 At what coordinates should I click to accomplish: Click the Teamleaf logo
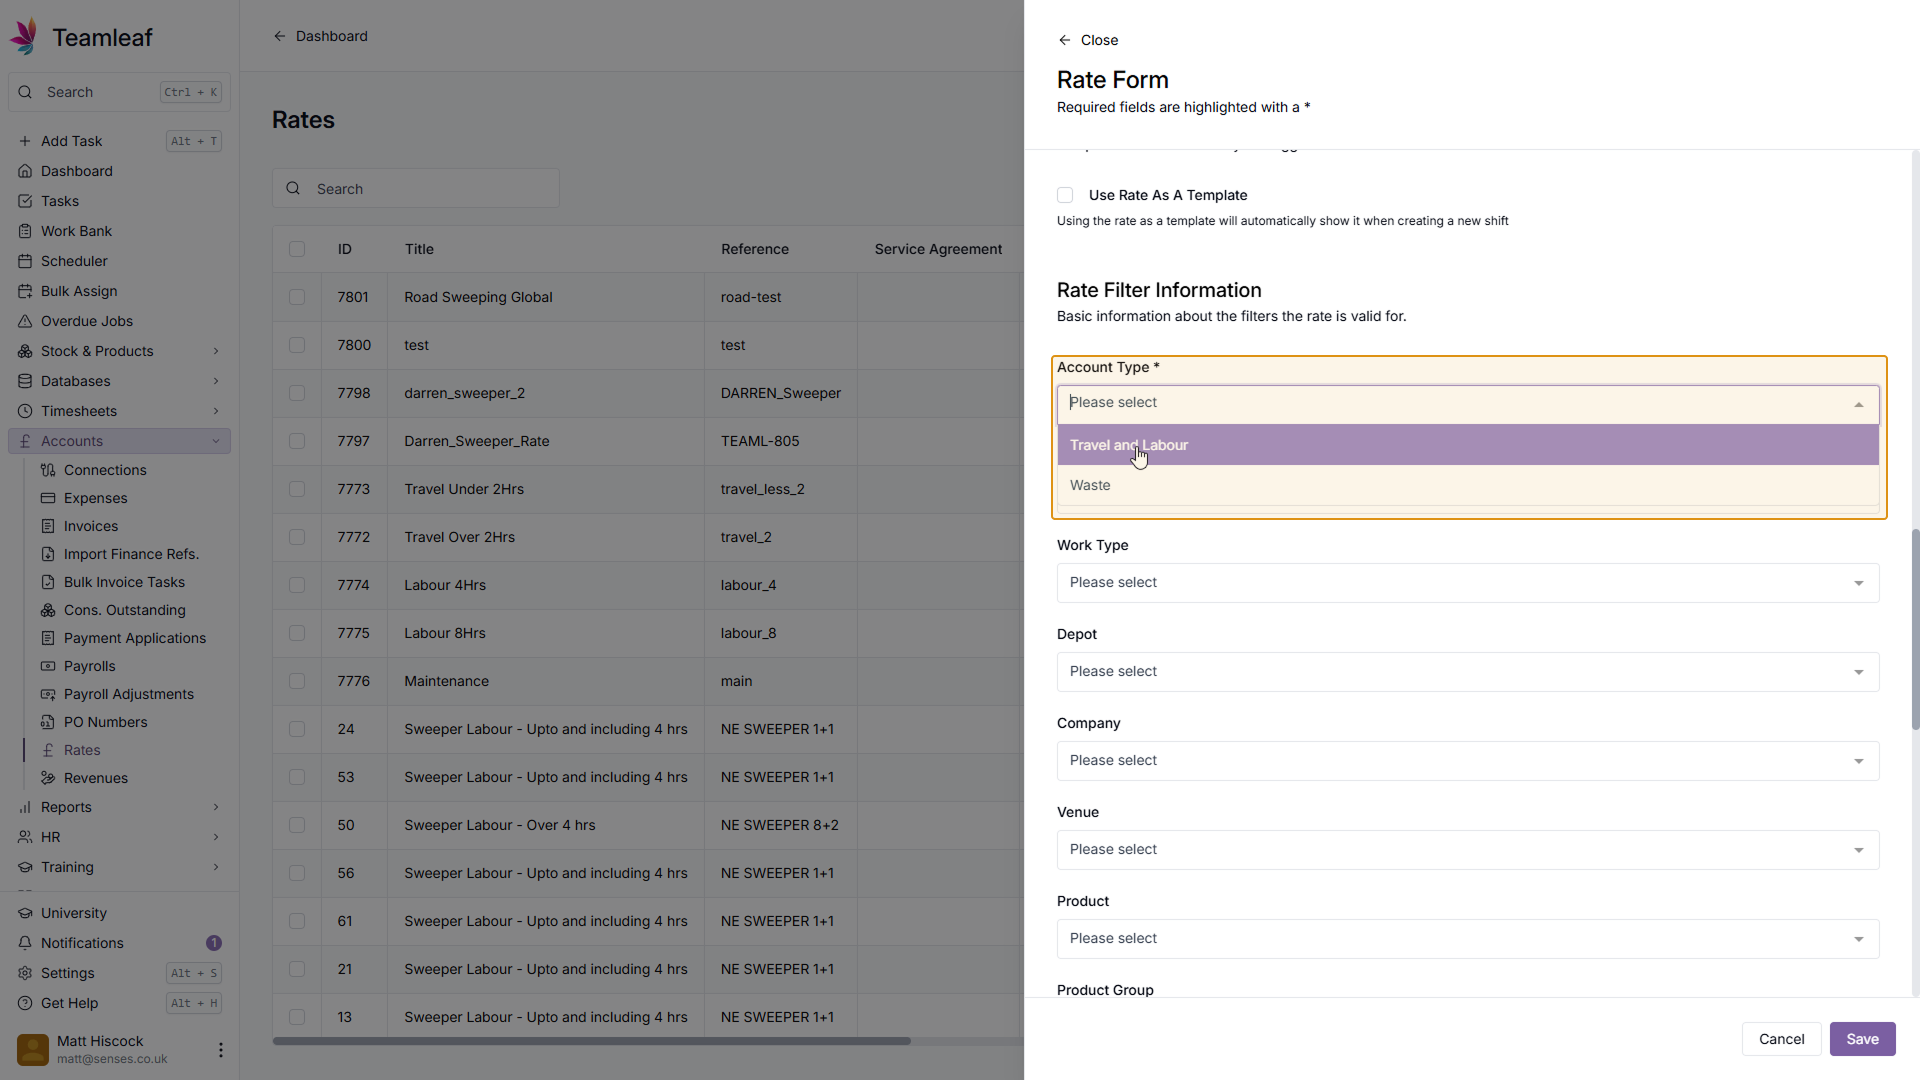pos(25,37)
